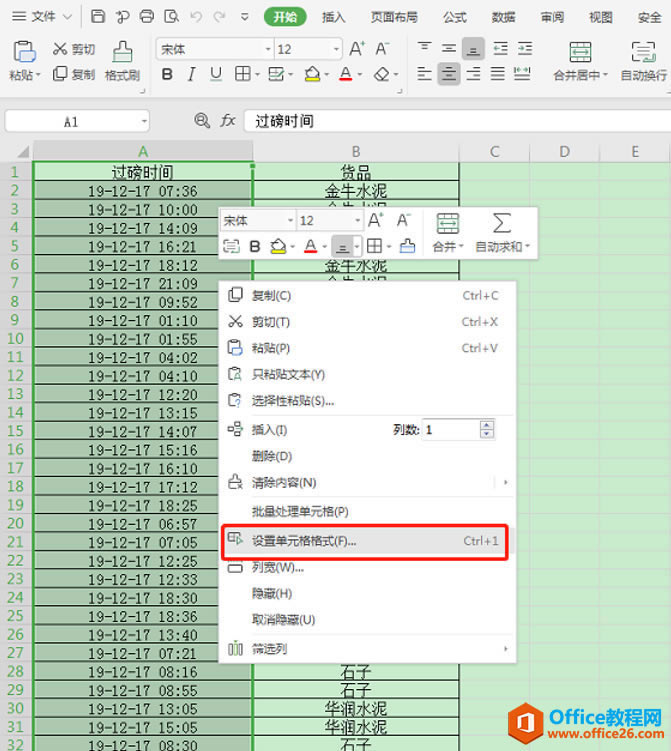Decrease font size in ribbon
The width and height of the screenshot is (671, 751).
click(x=382, y=49)
